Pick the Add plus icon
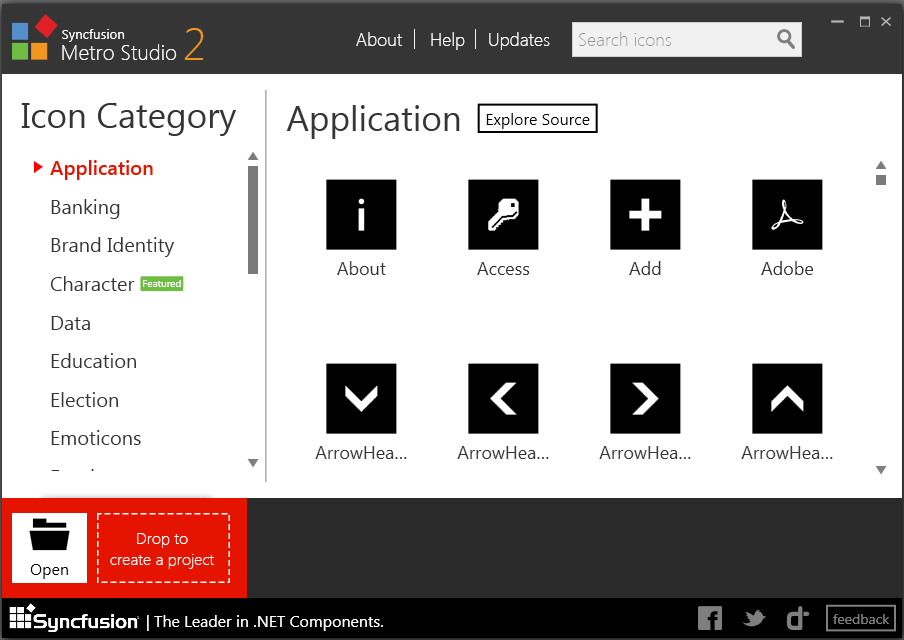The width and height of the screenshot is (904, 640). click(x=645, y=214)
